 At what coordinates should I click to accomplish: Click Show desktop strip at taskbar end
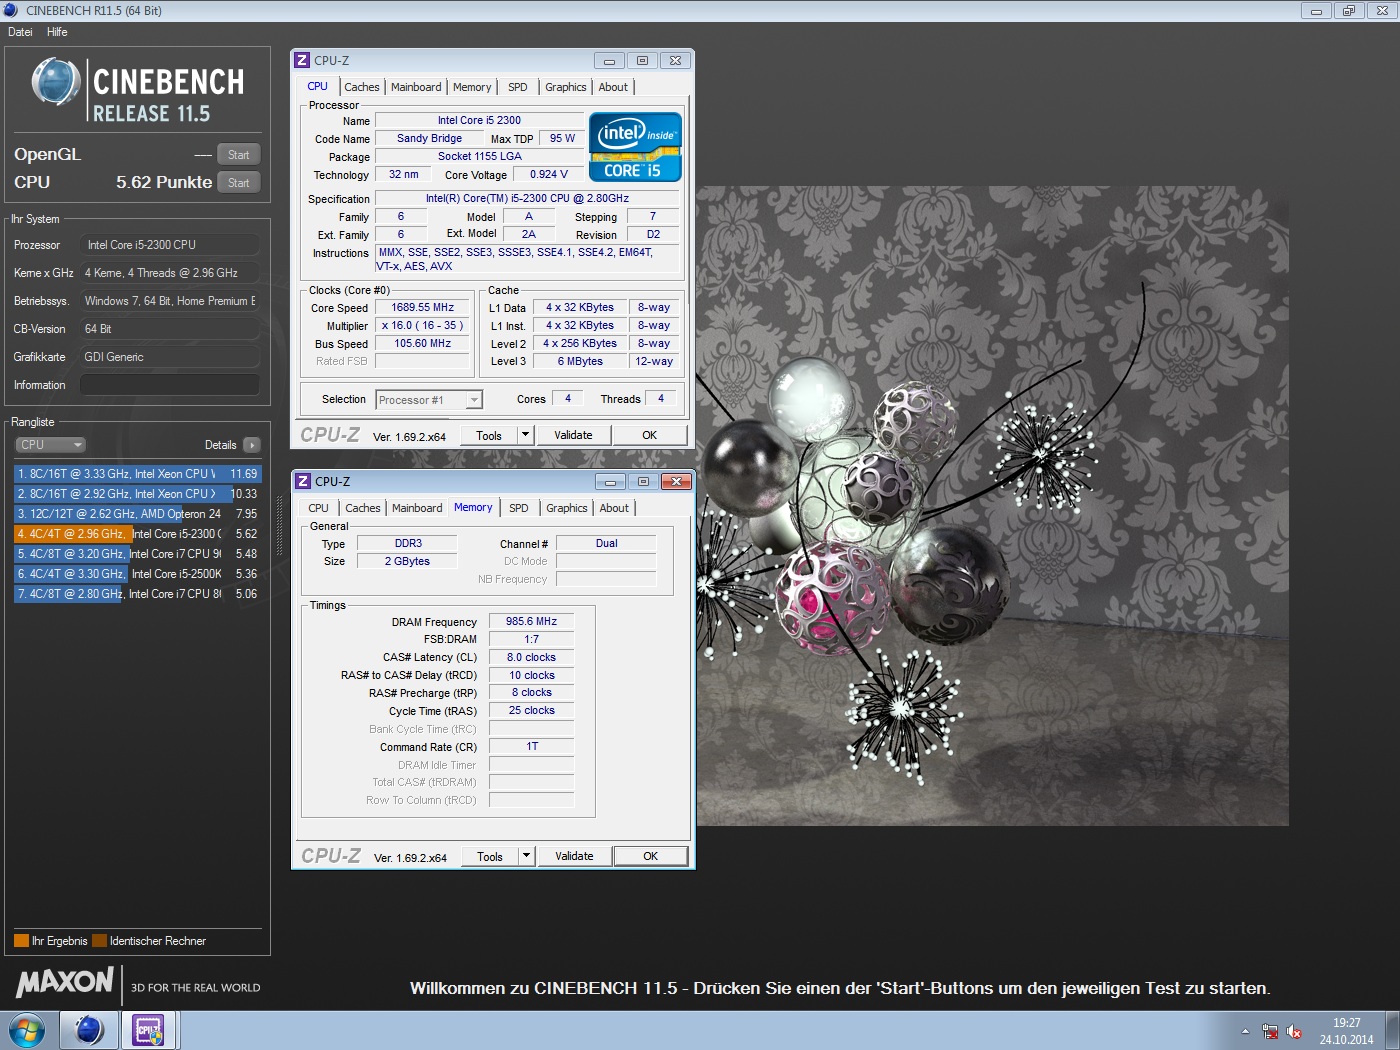point(1392,1030)
